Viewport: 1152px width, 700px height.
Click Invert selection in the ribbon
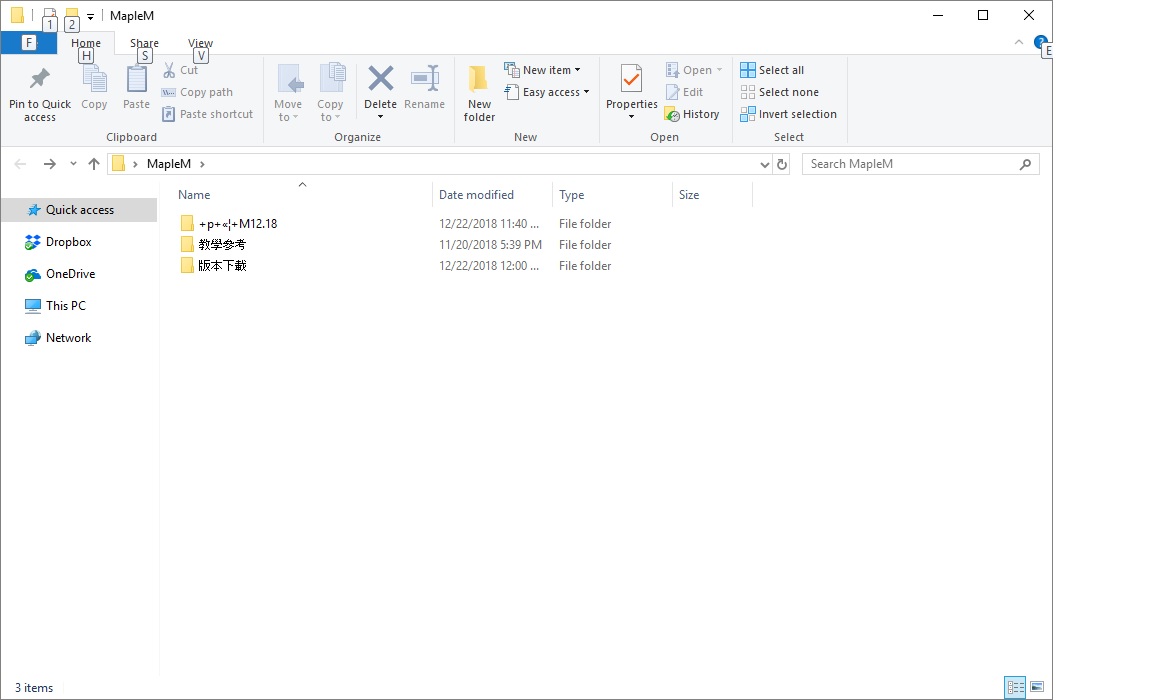788,115
